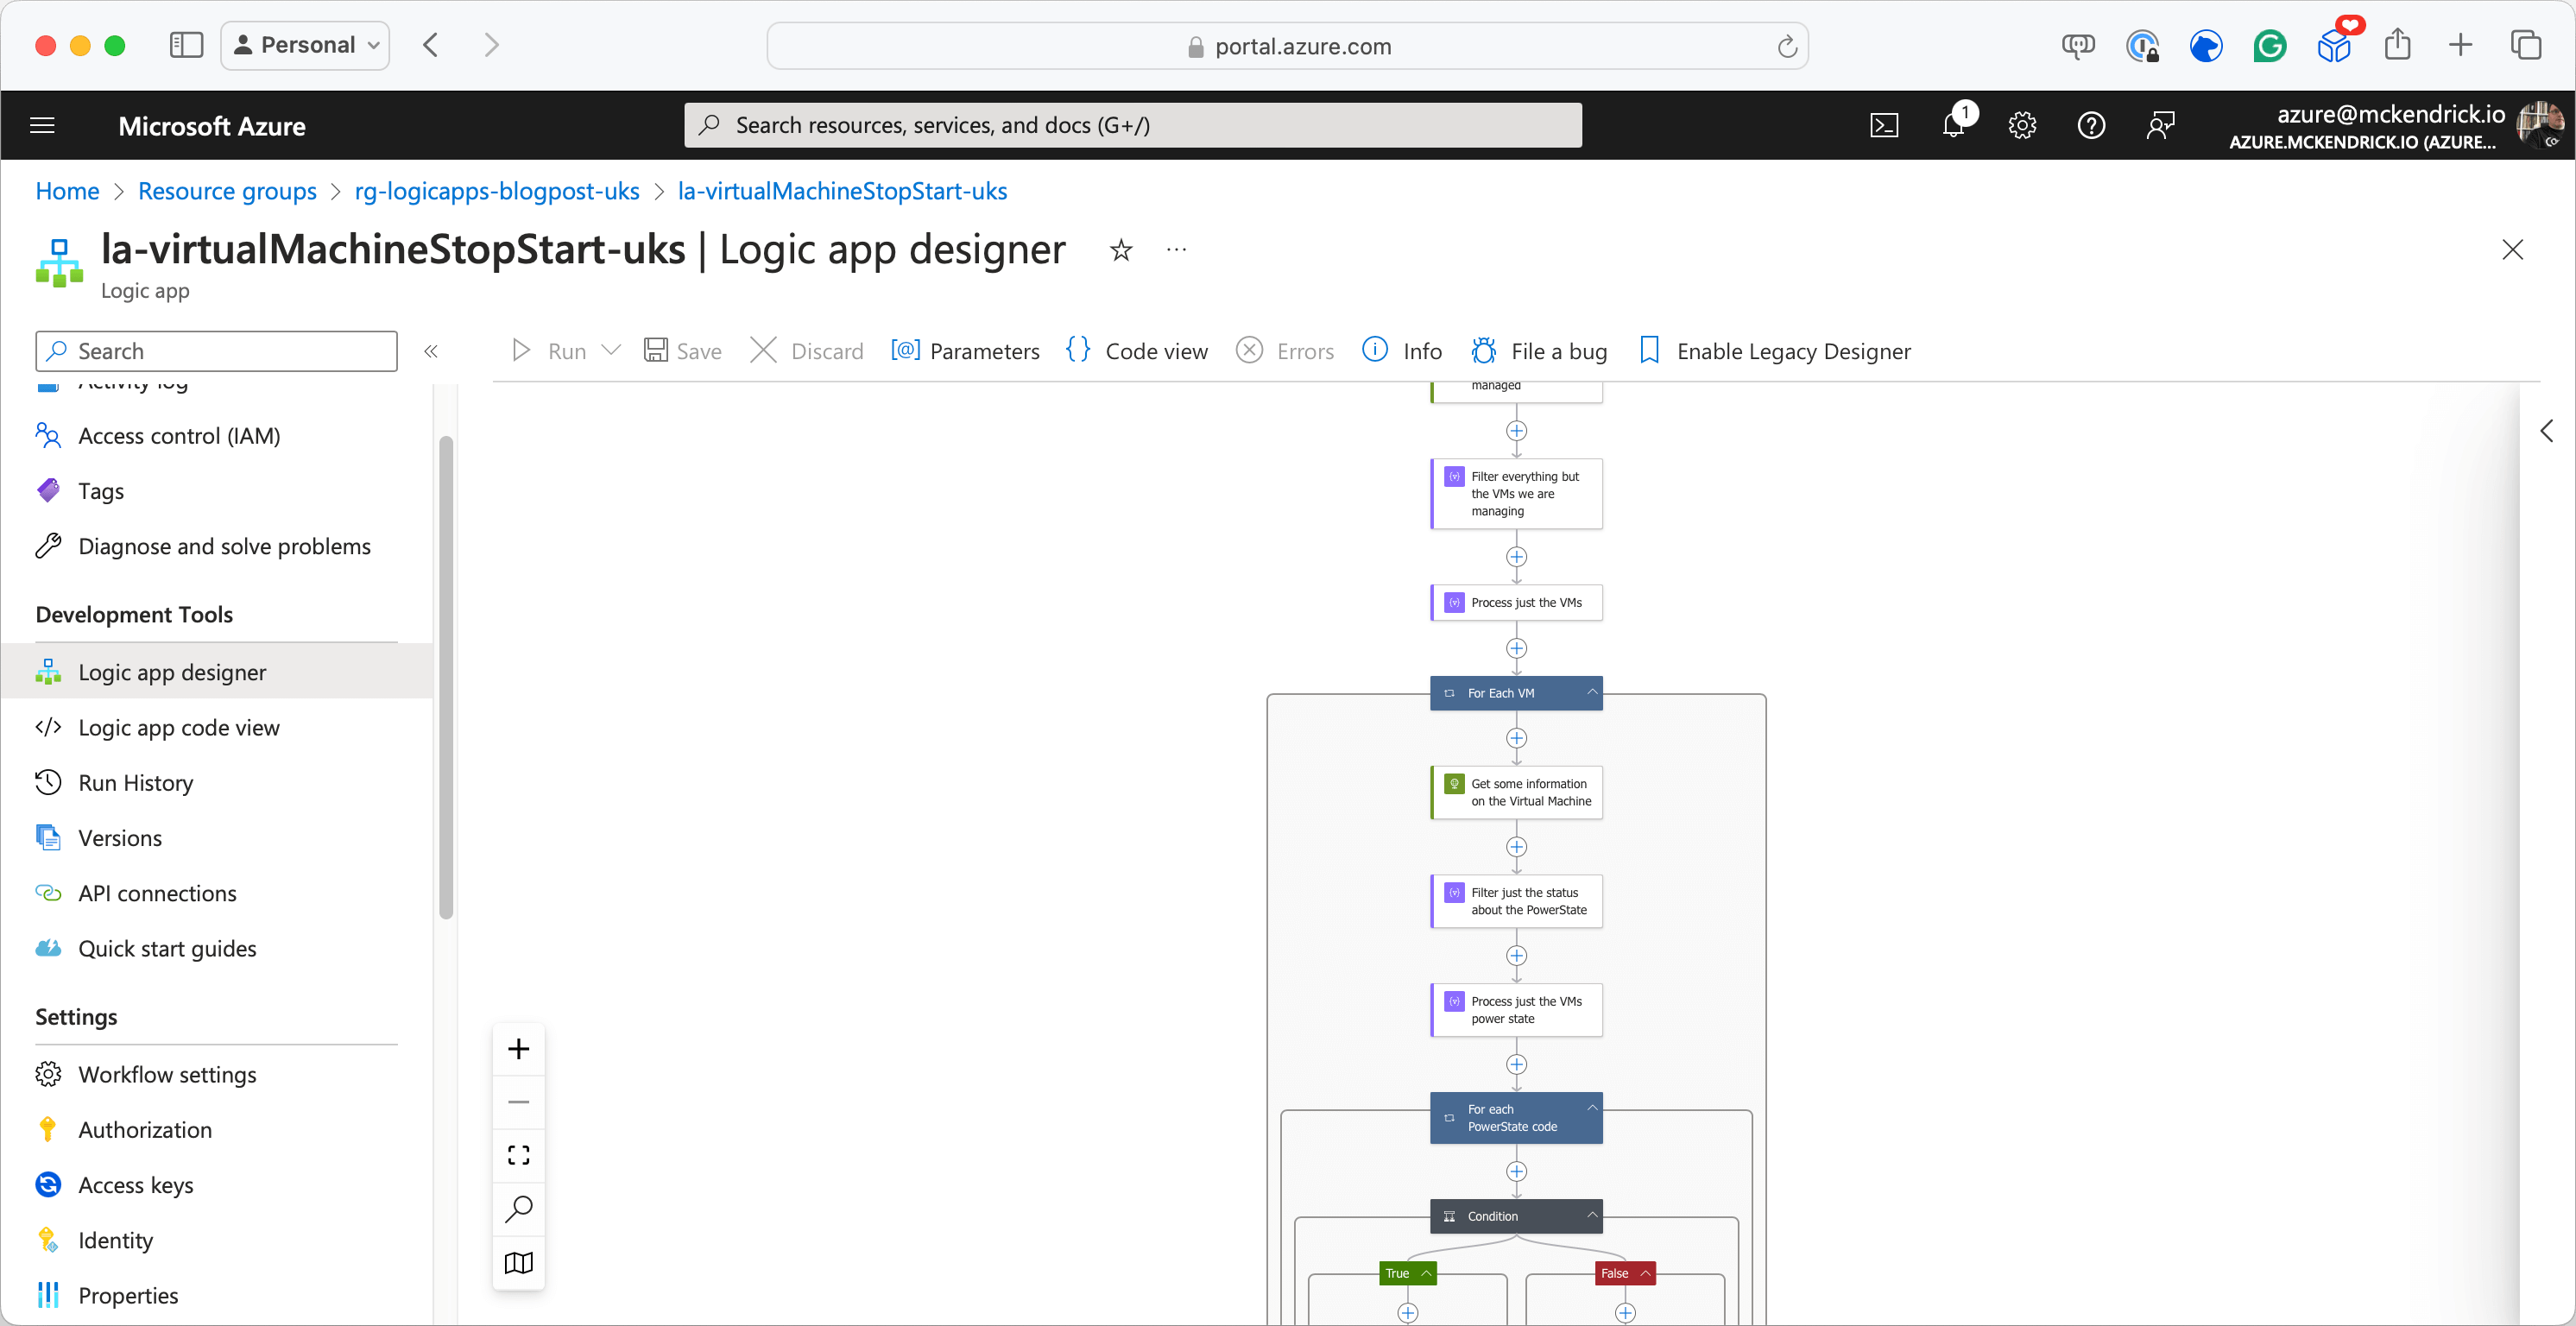Open Diagnose and solve problems
This screenshot has height=1326, width=2576.
click(x=225, y=546)
